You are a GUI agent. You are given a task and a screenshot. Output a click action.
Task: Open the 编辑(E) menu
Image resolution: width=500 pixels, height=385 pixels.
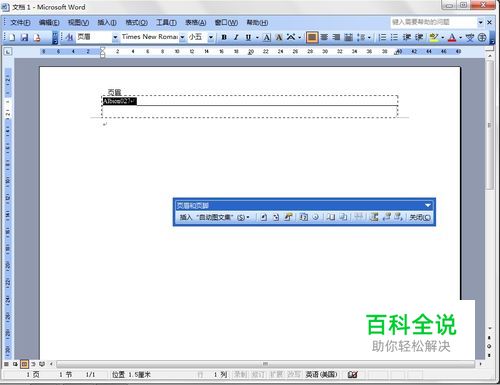(49, 23)
